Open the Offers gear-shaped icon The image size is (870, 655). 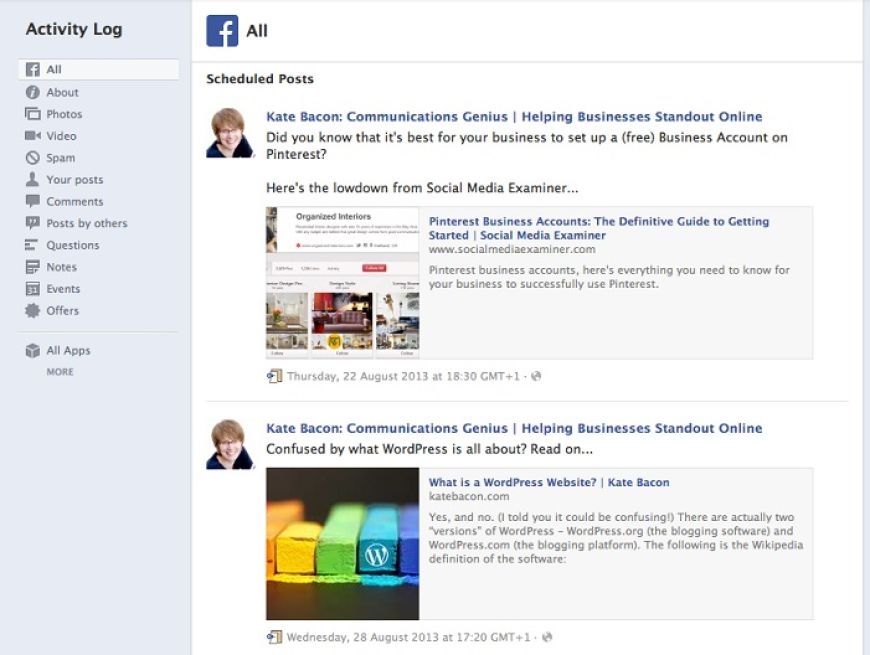(x=32, y=311)
